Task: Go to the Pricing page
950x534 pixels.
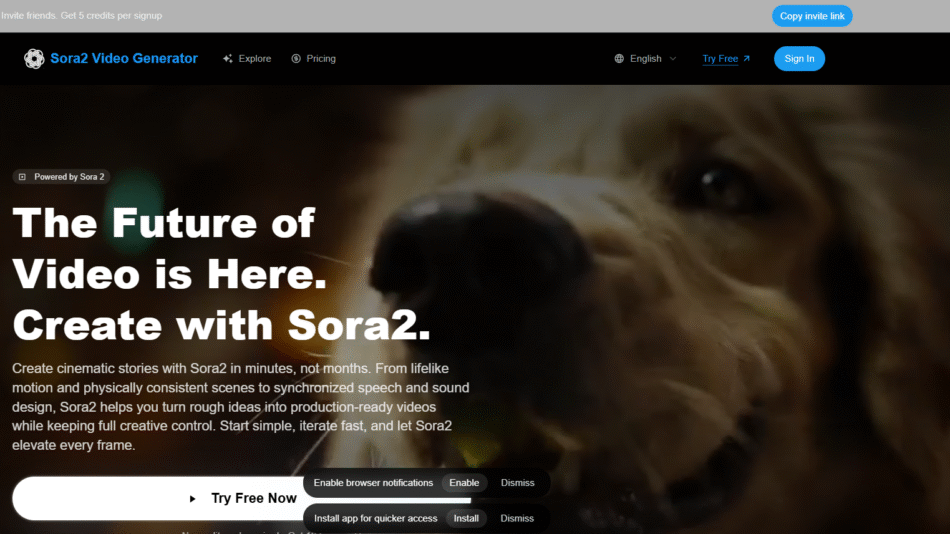Action: (x=313, y=59)
